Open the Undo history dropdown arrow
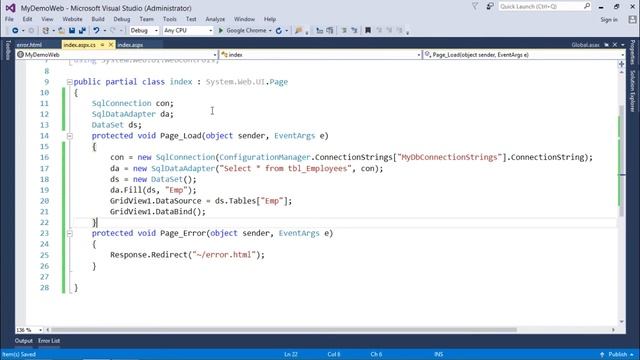The height and width of the screenshot is (360, 640). click(104, 31)
